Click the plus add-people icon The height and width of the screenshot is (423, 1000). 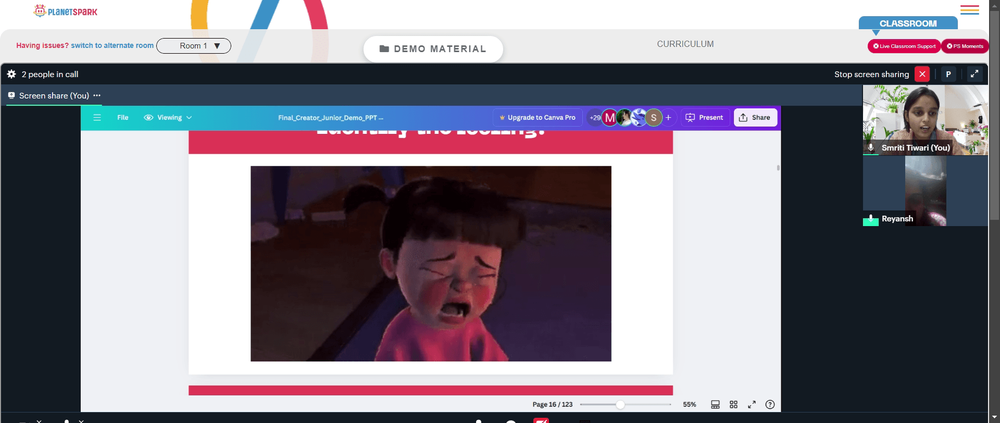pos(668,117)
